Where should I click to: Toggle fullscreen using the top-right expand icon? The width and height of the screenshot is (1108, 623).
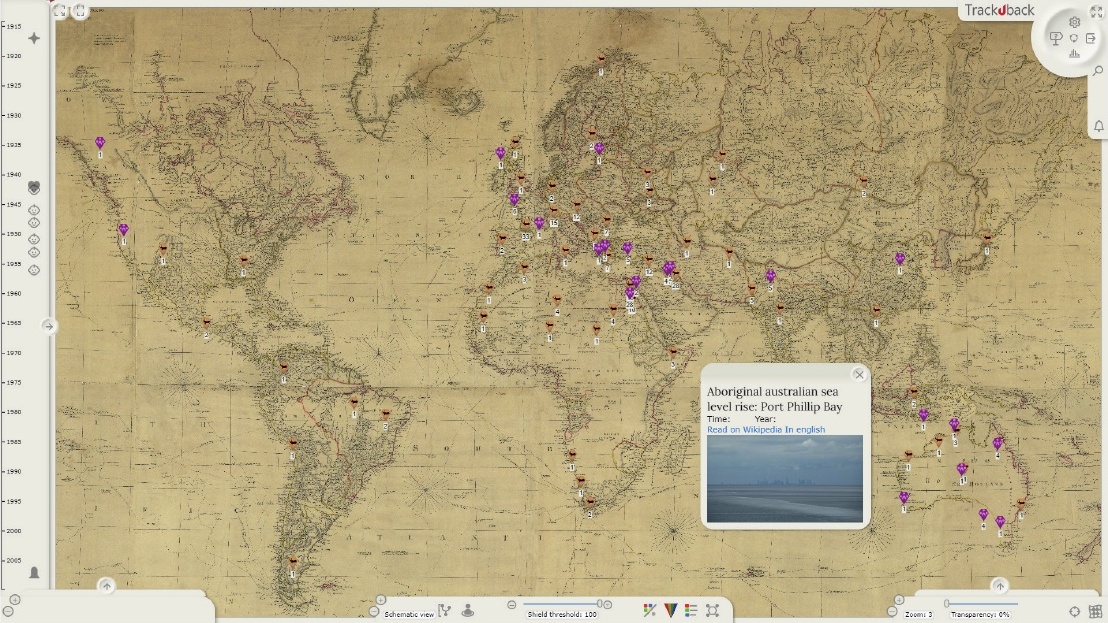click(1096, 12)
